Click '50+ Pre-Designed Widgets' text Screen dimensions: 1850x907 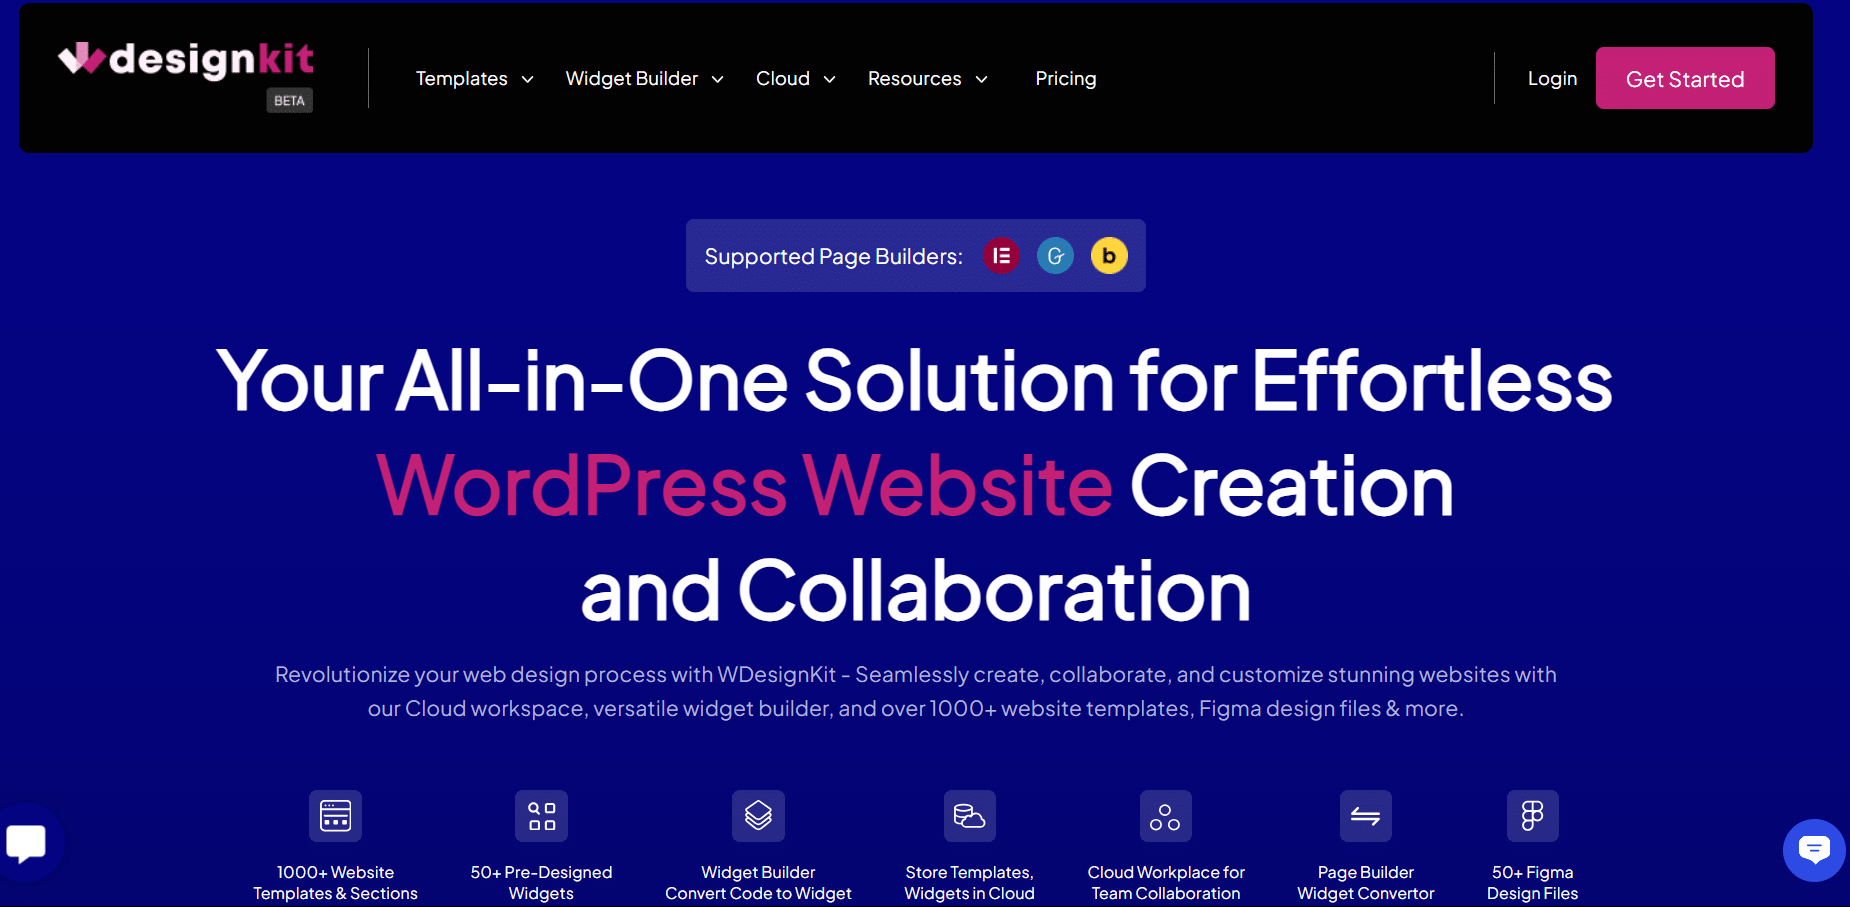click(541, 883)
